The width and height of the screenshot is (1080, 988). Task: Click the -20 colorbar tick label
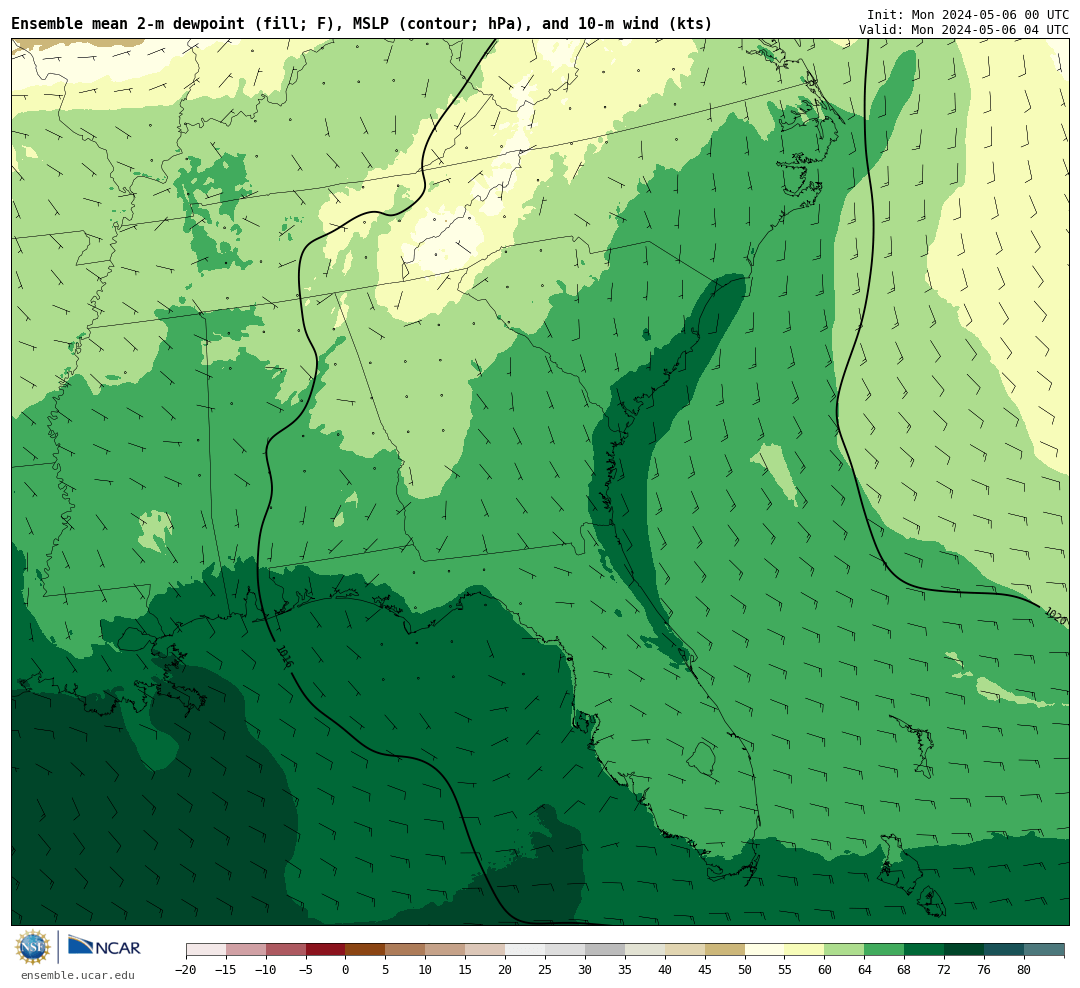pyautogui.click(x=186, y=970)
